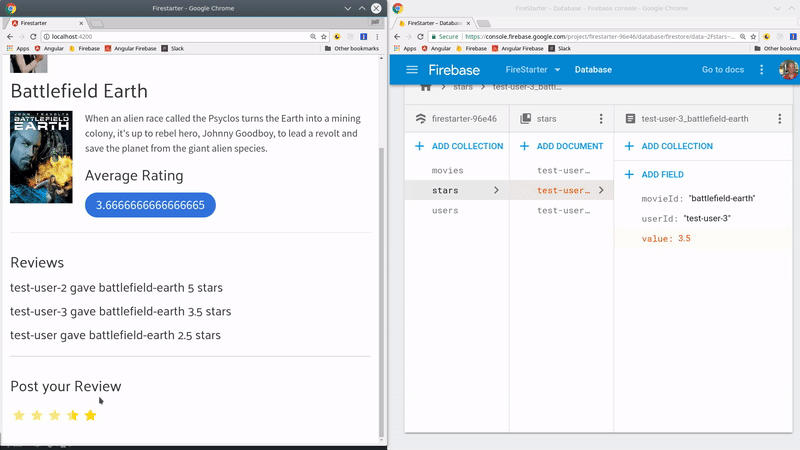Expand the stars collection chevron
Screen dimensions: 800x450
[496, 190]
